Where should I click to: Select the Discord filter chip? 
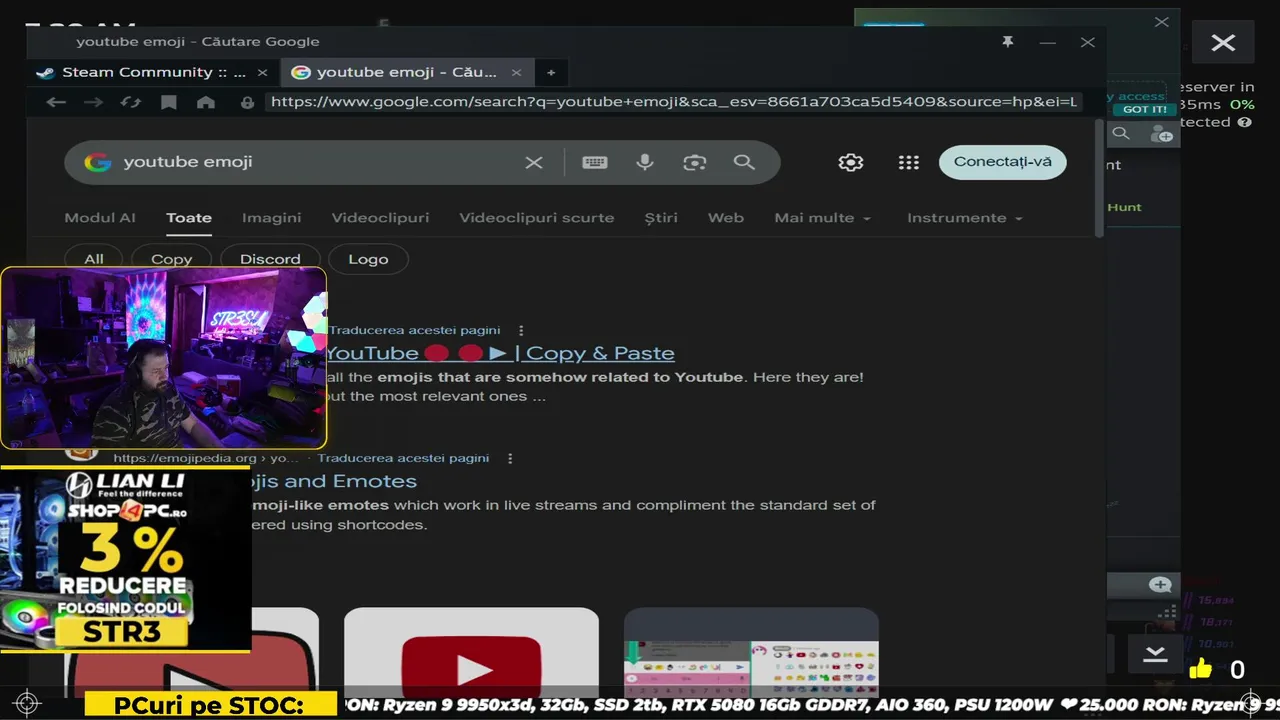coord(270,258)
